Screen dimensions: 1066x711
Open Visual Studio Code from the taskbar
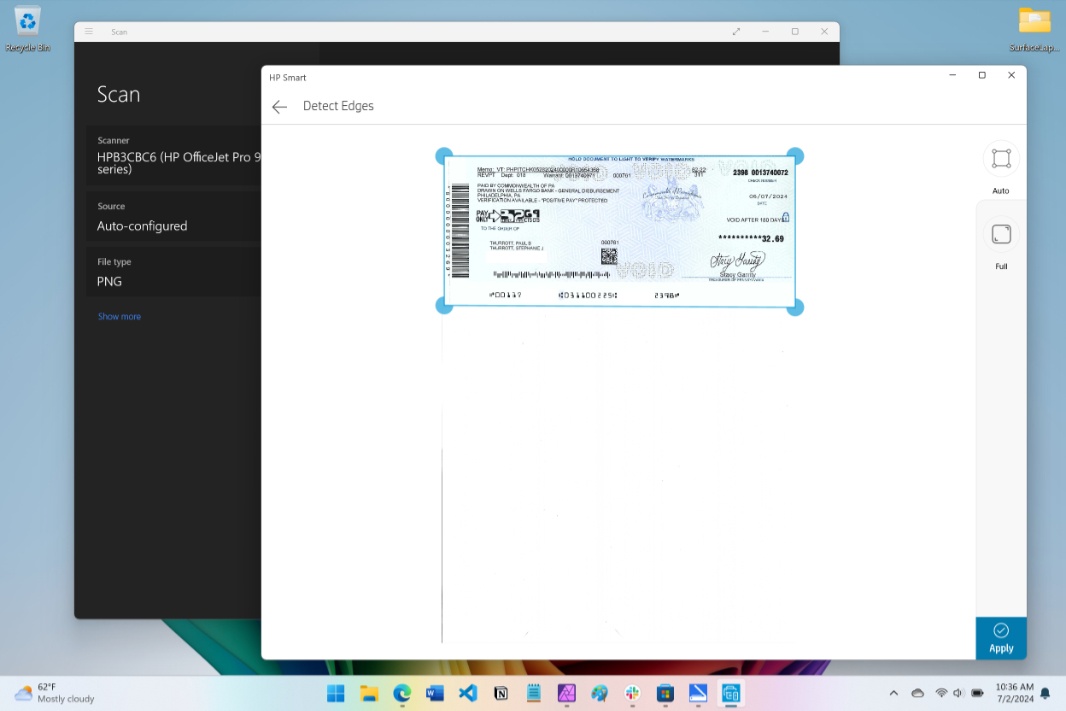tap(468, 693)
